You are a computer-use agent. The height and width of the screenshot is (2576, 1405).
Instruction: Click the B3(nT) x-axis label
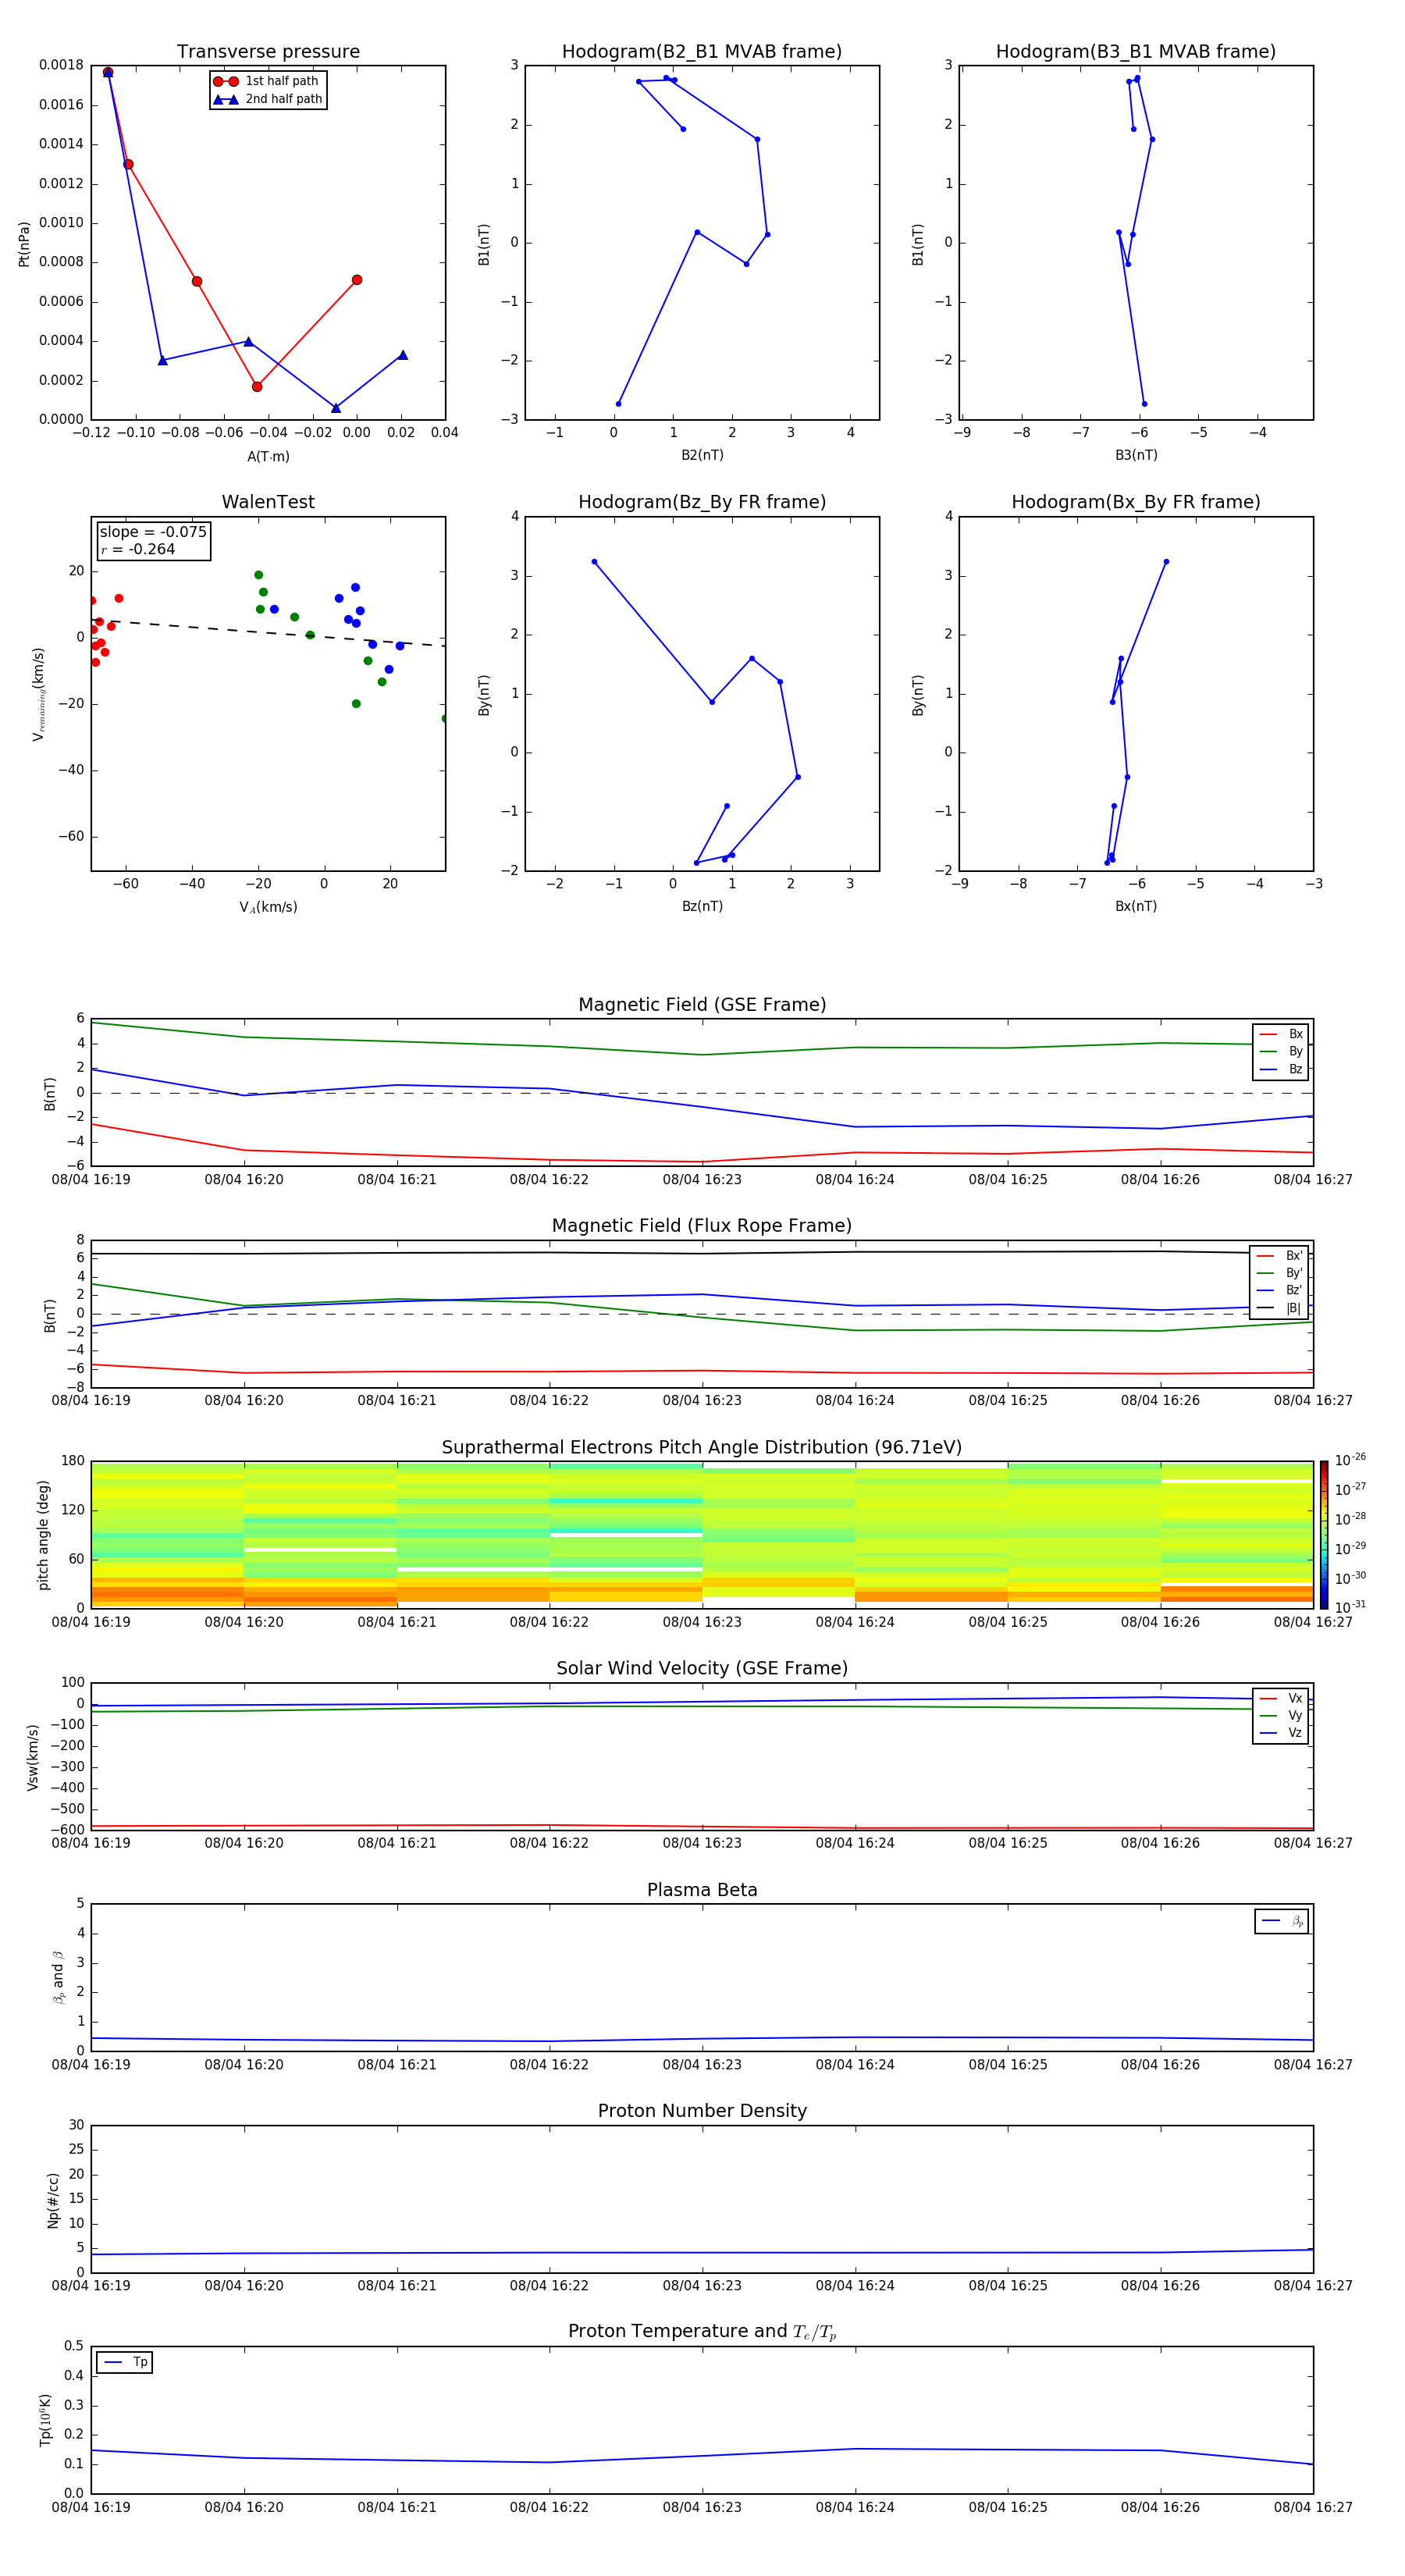(x=1136, y=456)
